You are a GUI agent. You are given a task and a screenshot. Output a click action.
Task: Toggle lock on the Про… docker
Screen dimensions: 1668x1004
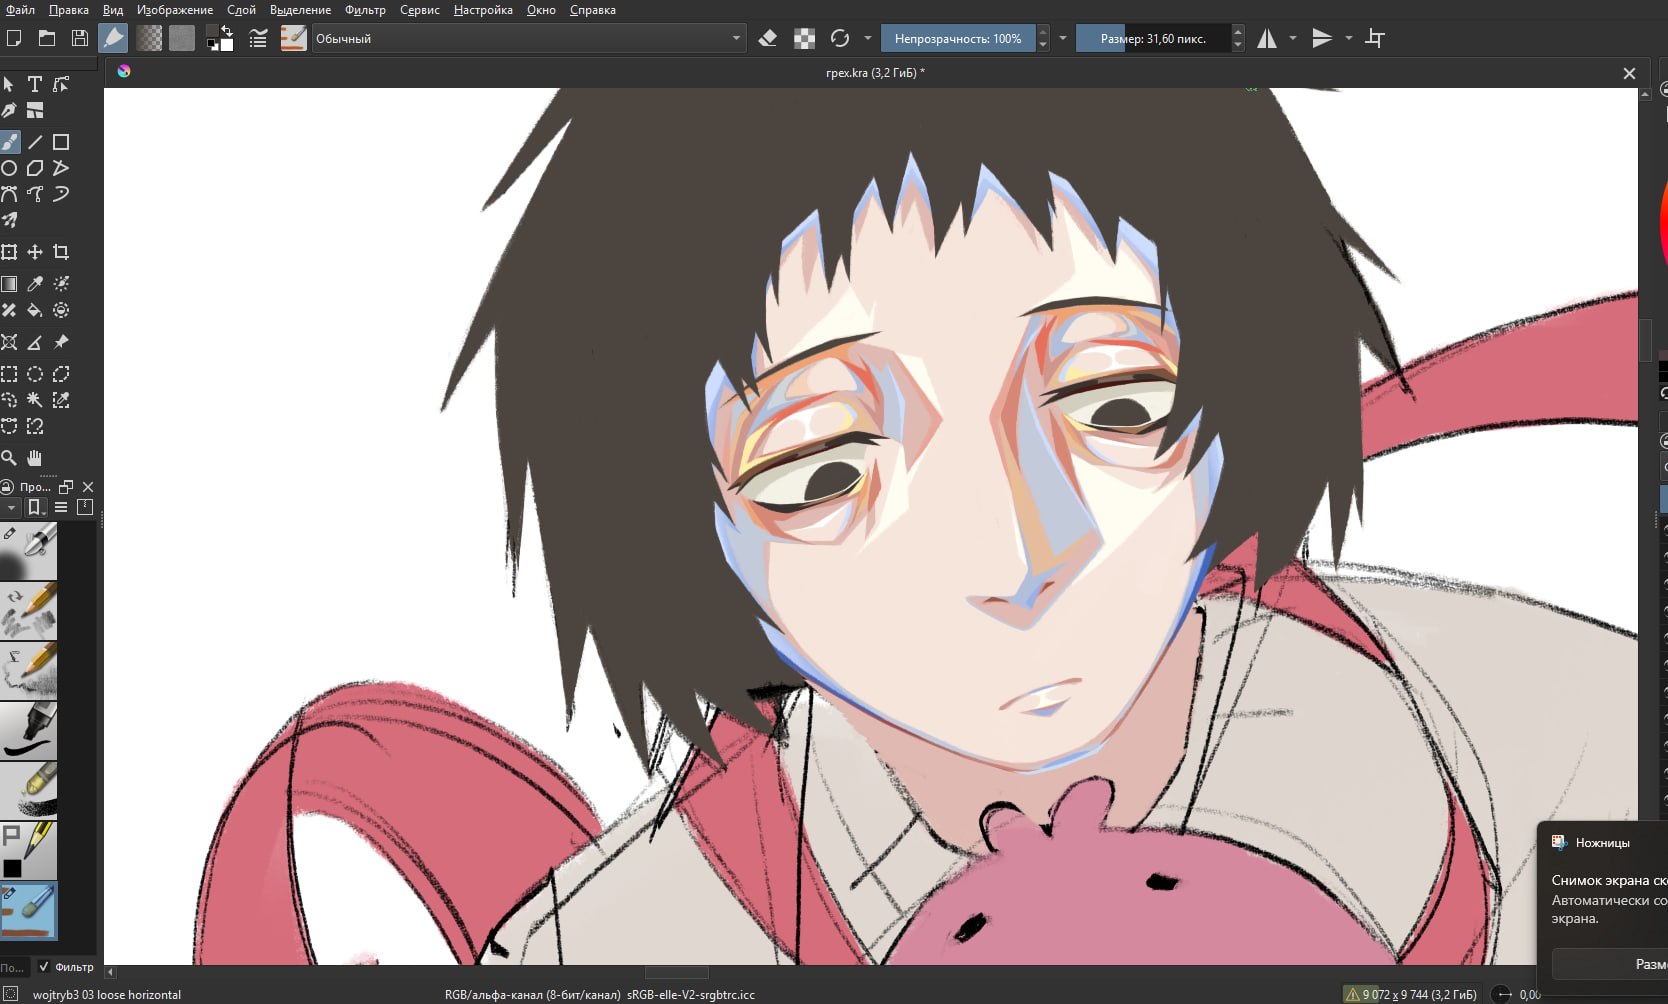7,487
